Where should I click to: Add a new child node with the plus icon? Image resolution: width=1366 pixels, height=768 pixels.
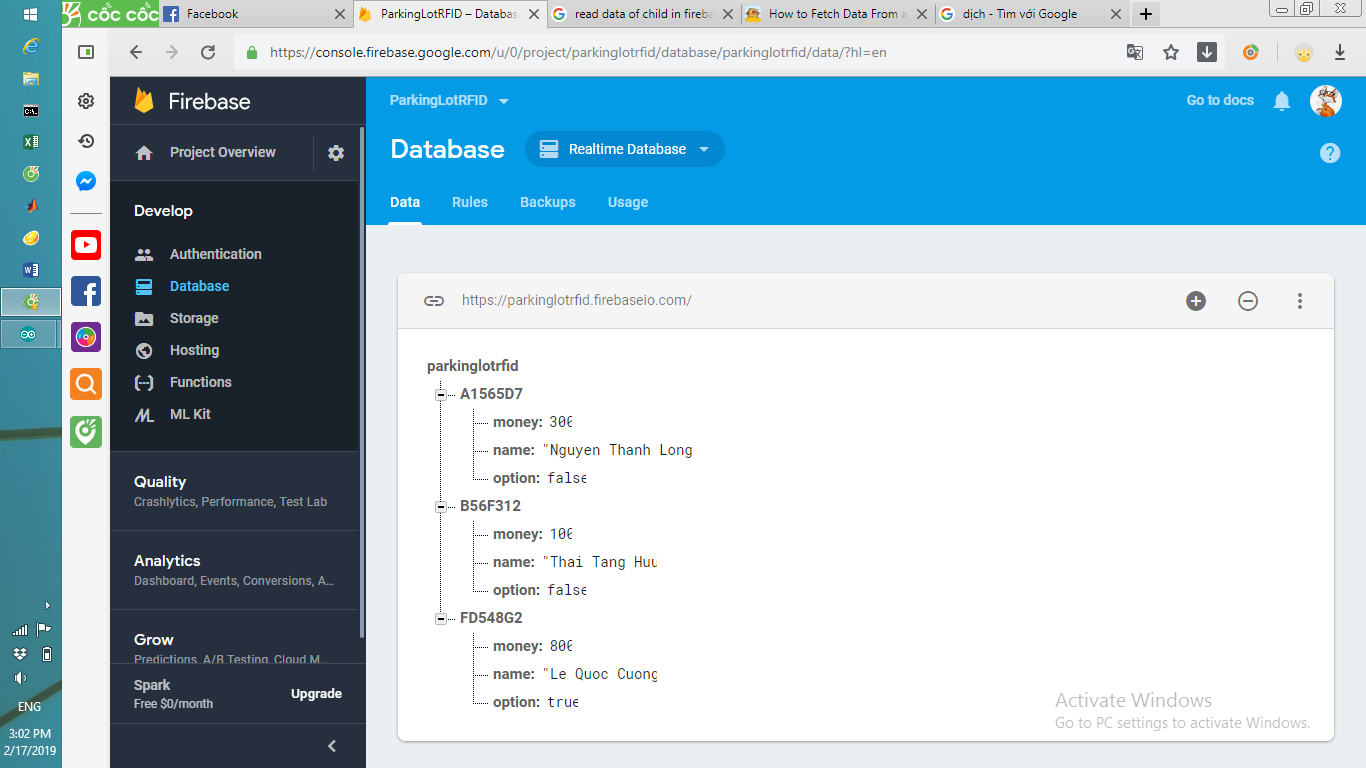click(x=1196, y=300)
